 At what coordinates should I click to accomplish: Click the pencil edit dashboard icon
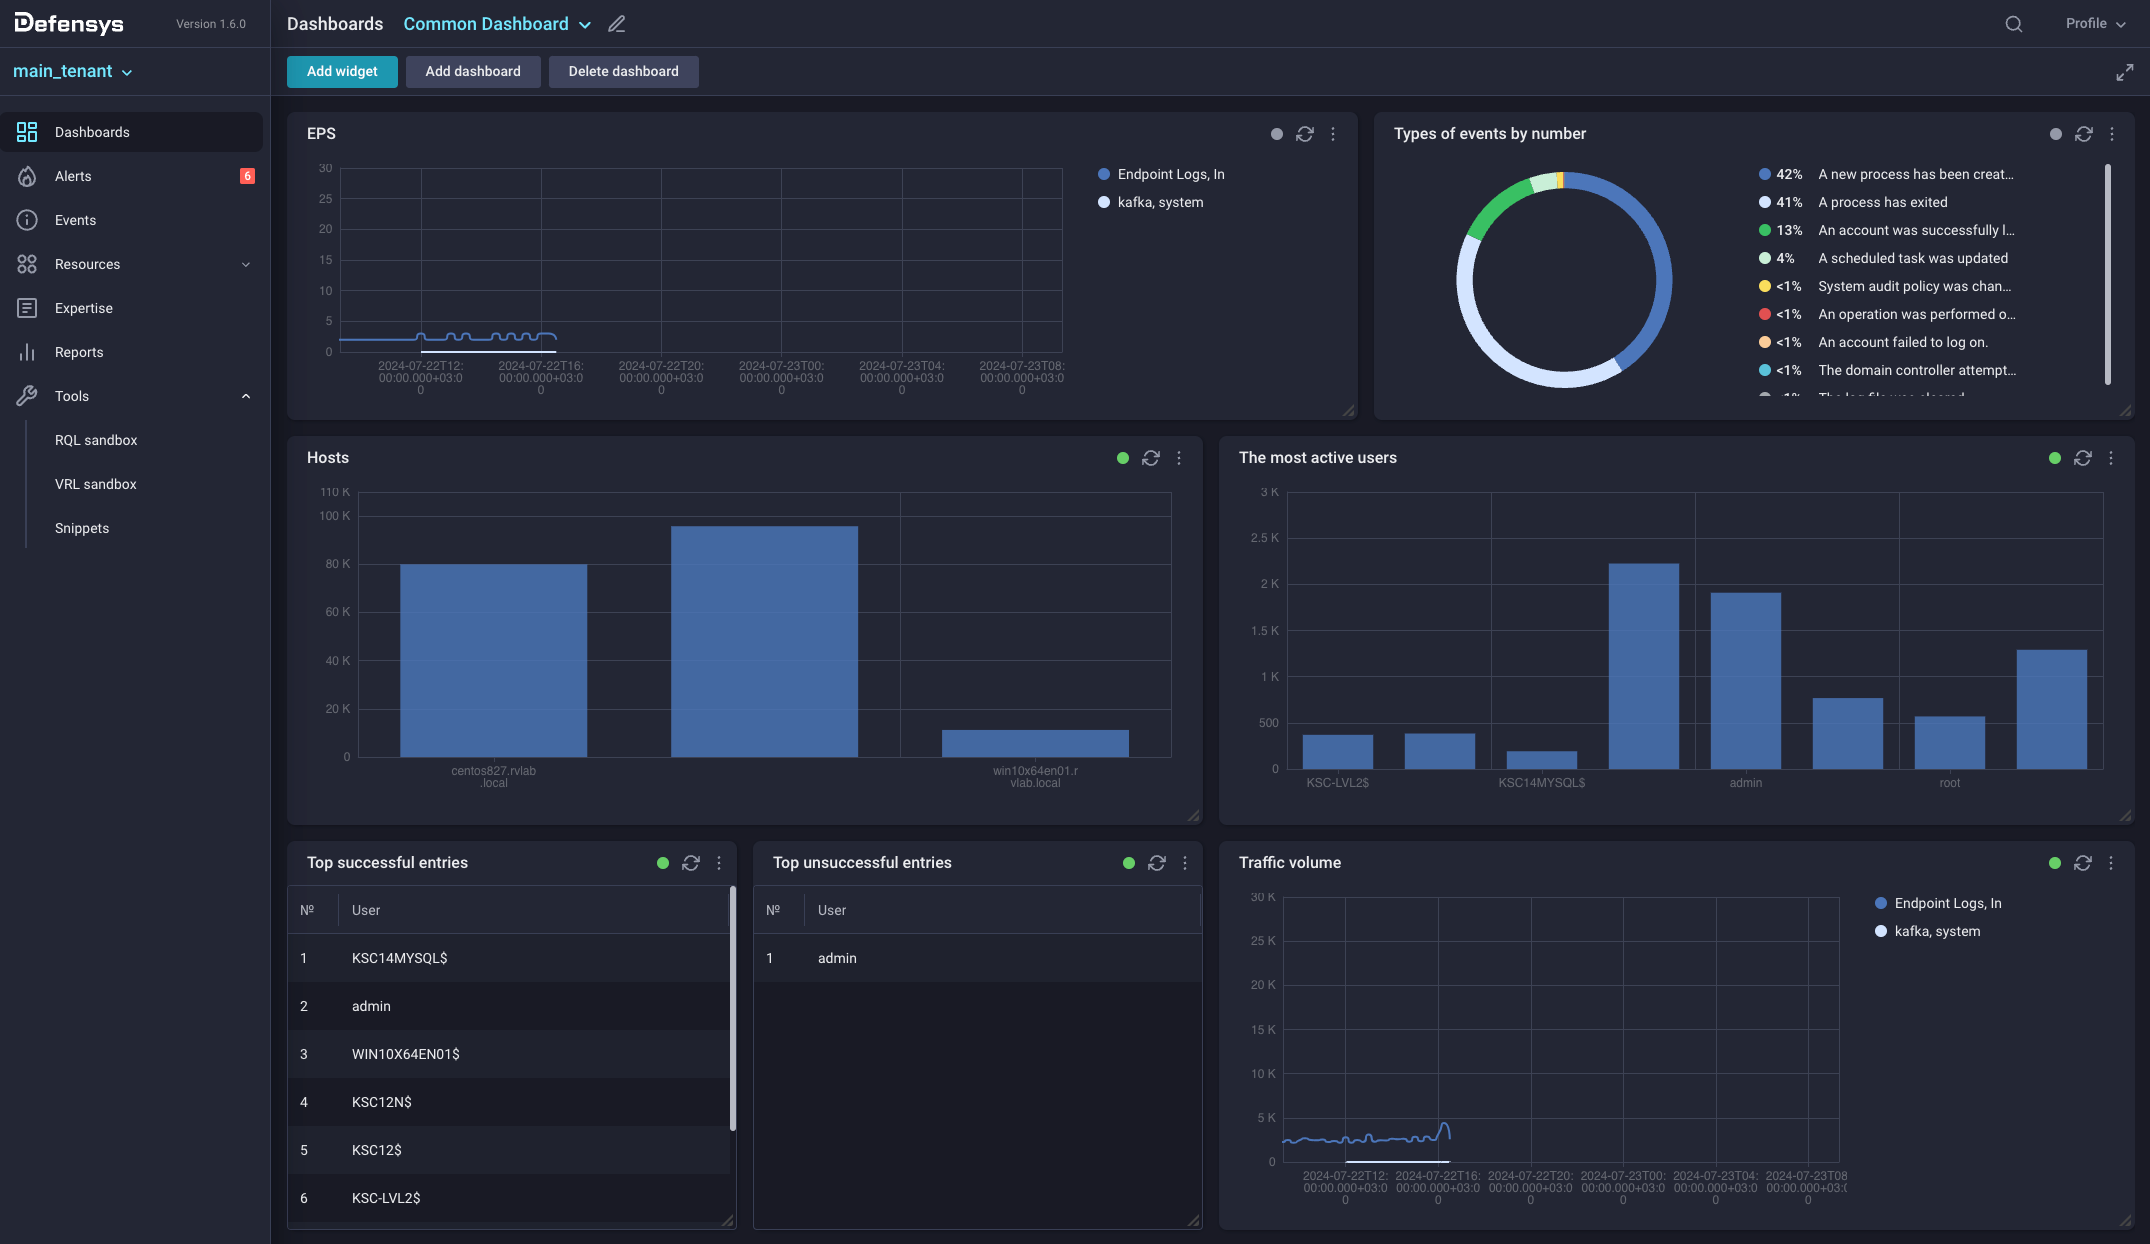[x=617, y=24]
